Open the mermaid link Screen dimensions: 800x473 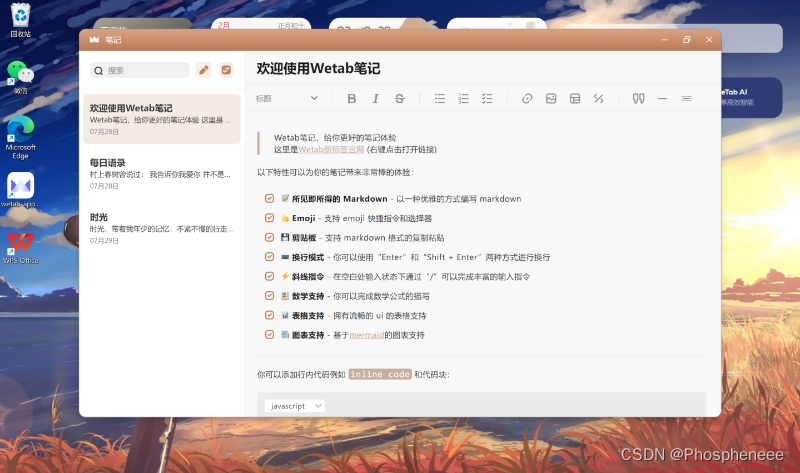click(x=366, y=335)
